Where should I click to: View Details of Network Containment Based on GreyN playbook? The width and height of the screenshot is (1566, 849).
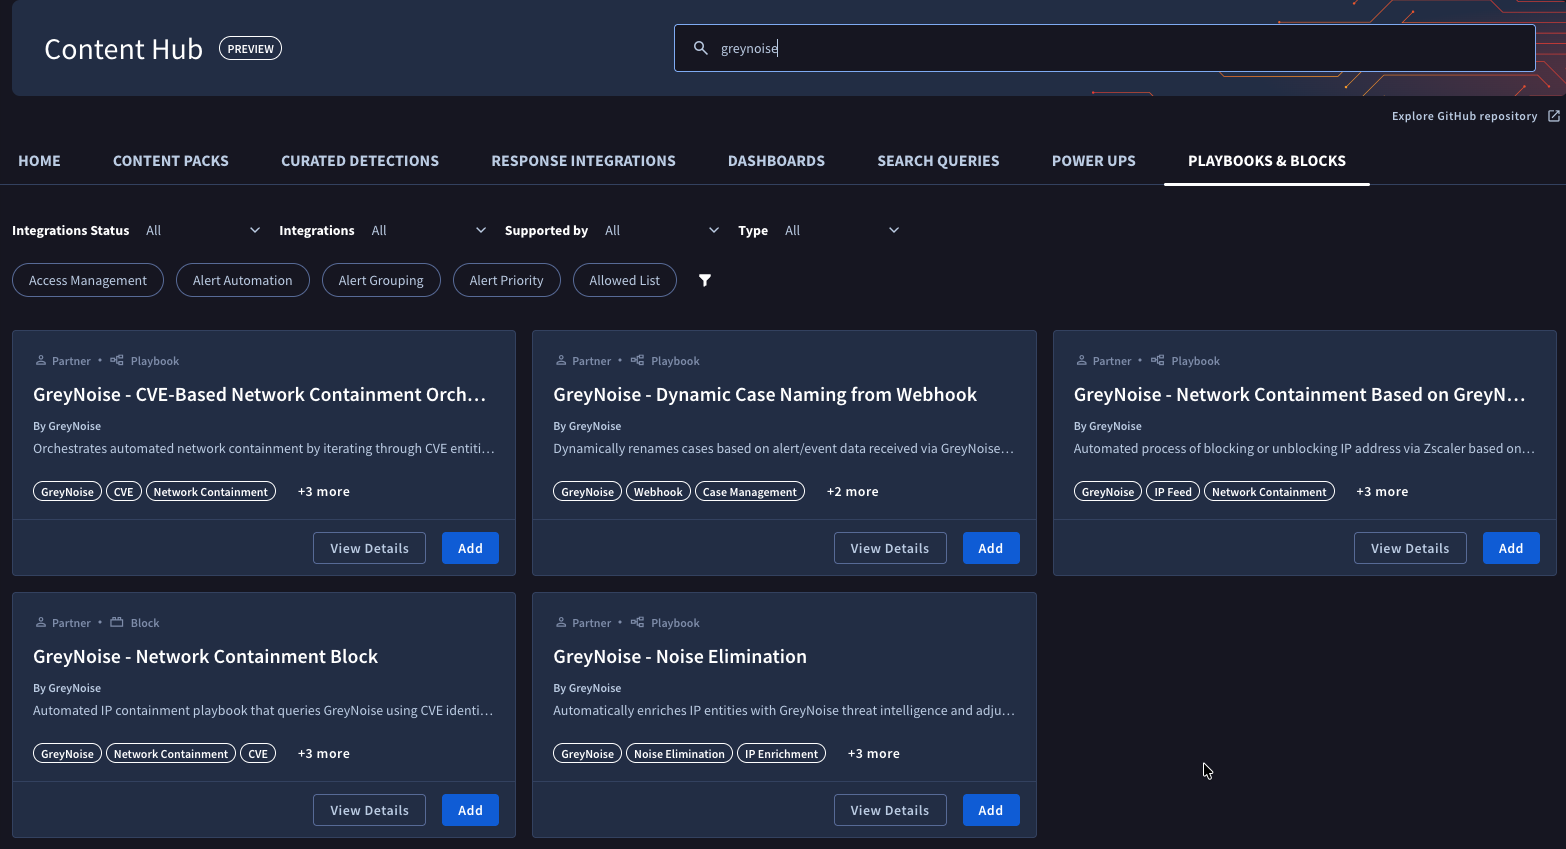click(x=1410, y=548)
